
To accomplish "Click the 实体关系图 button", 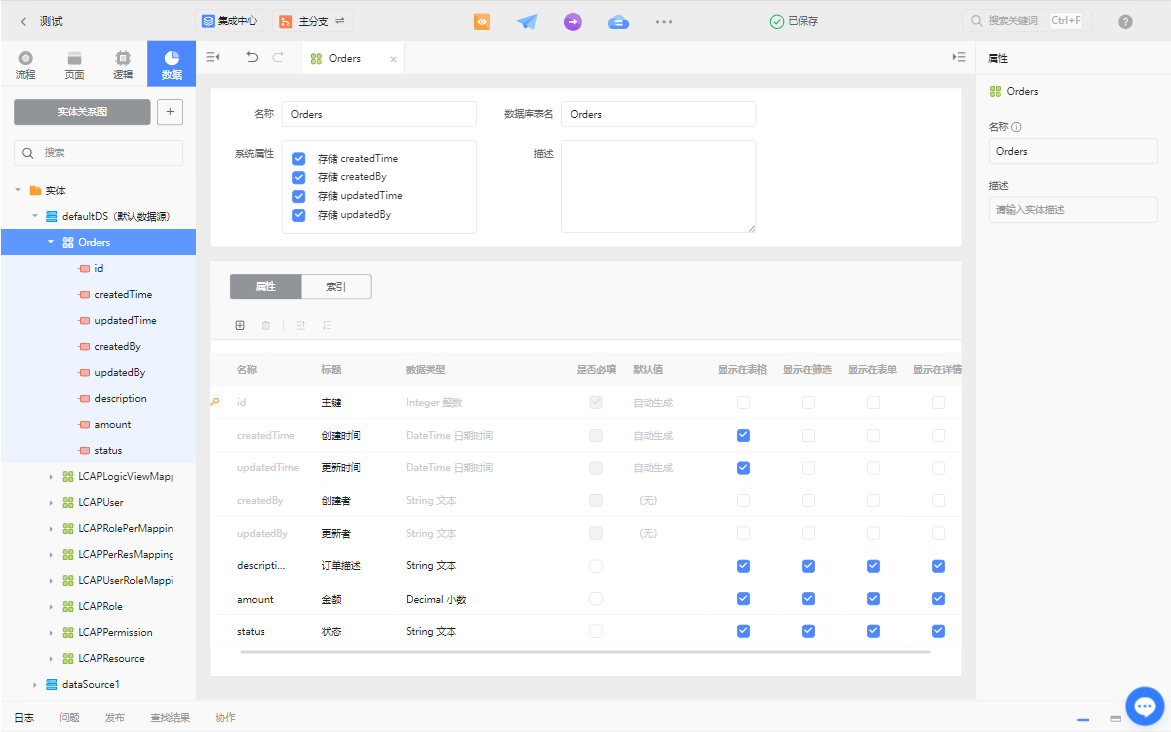I will [x=82, y=112].
